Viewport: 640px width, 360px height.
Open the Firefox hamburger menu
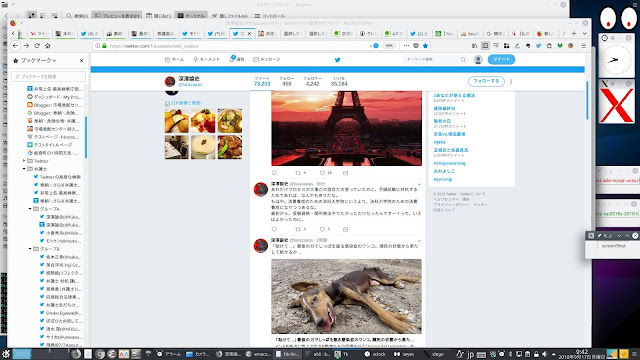pyautogui.click(x=583, y=46)
